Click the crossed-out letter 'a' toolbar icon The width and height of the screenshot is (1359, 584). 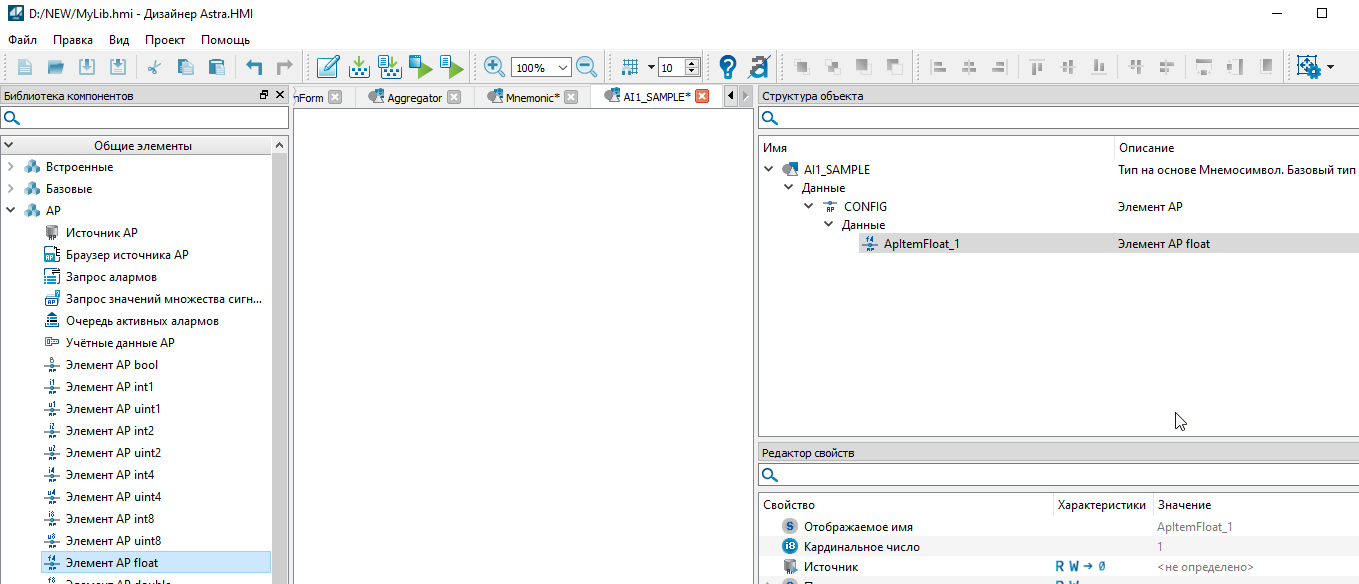coord(758,67)
